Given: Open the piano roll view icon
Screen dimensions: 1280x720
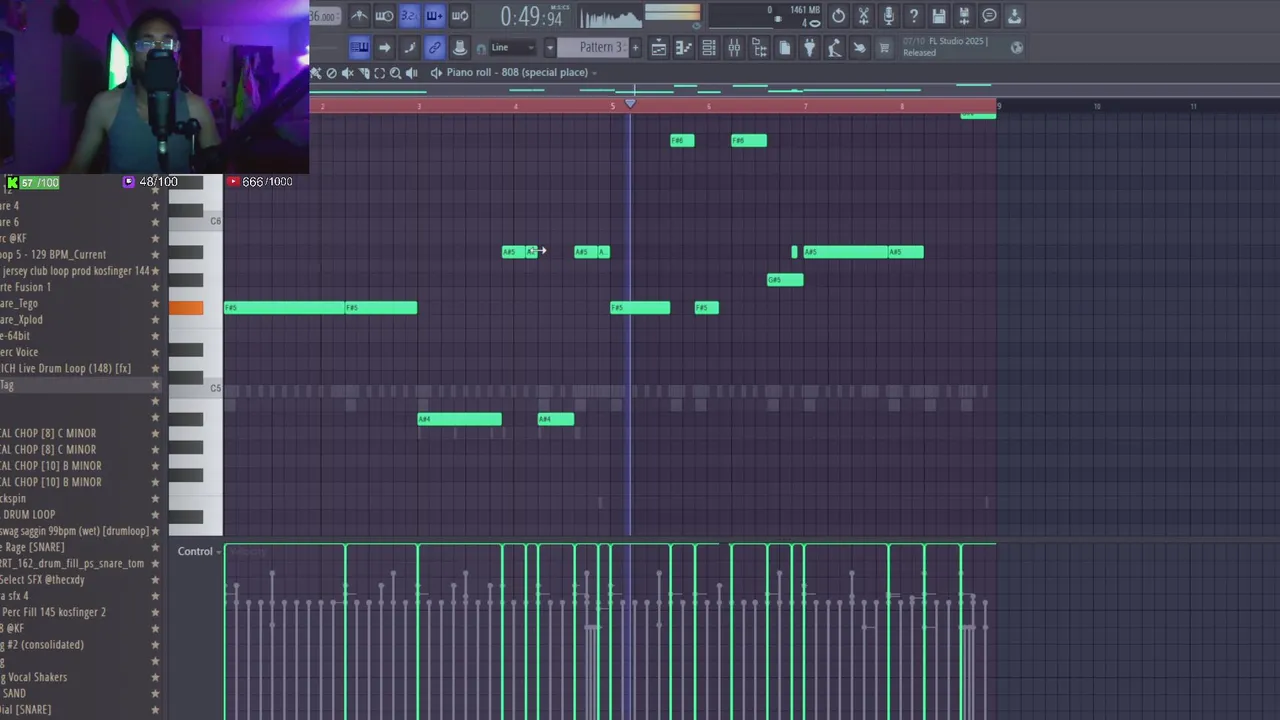Looking at the screenshot, I should [684, 47].
